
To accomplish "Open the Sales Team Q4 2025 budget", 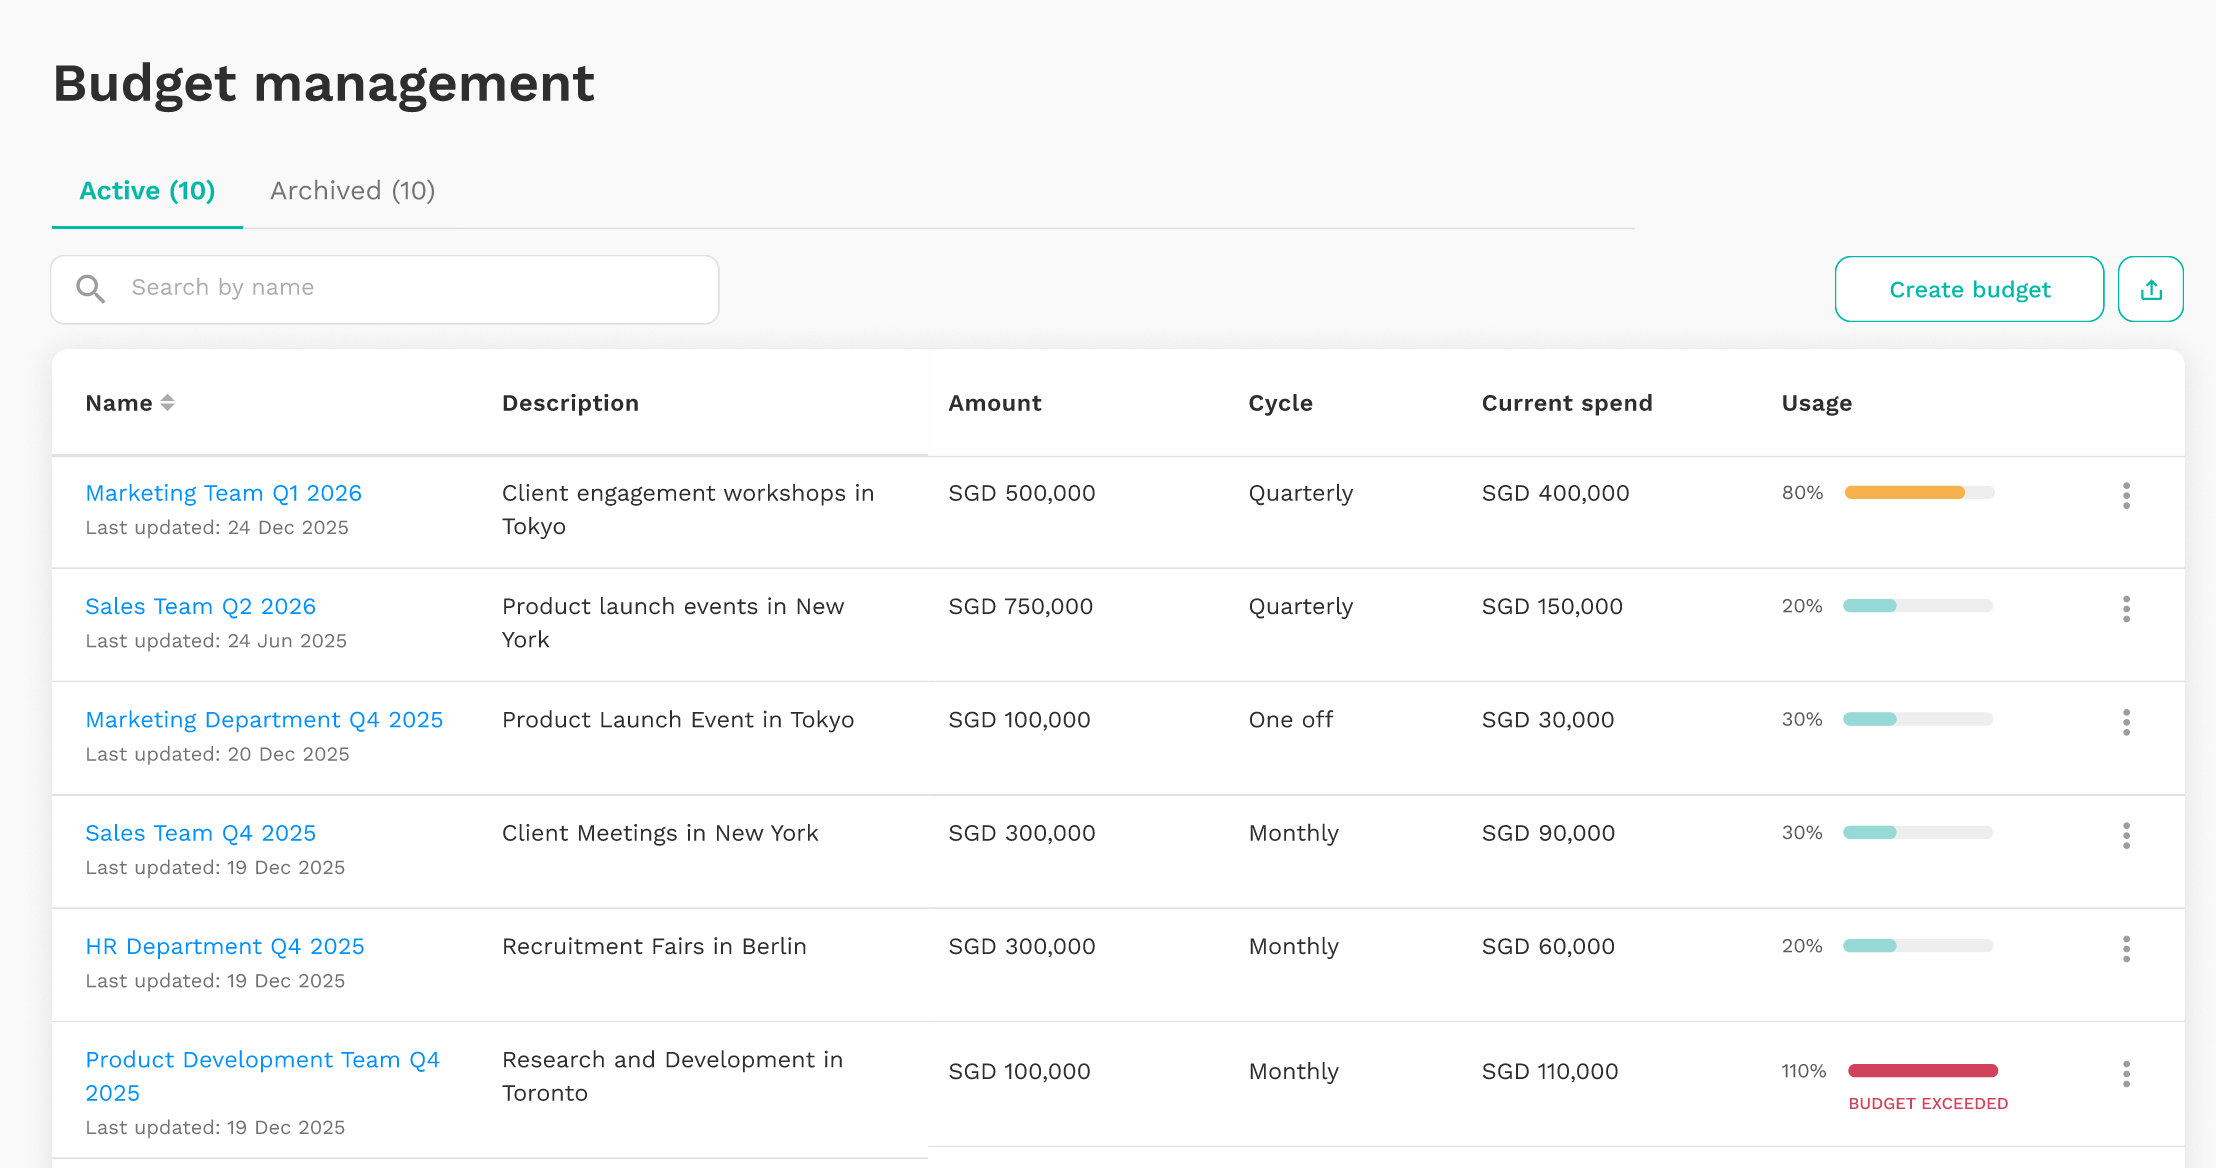I will 201,833.
